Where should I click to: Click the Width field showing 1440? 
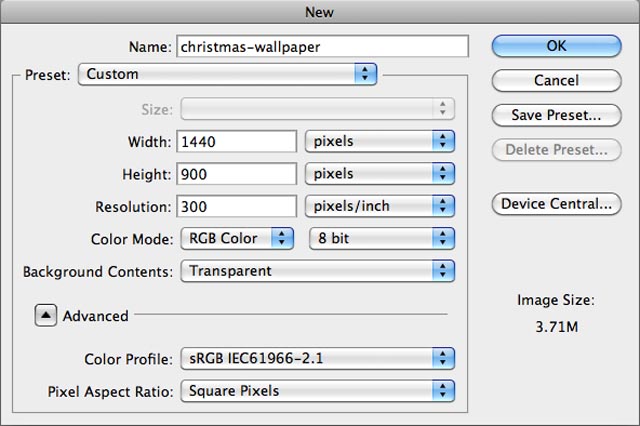click(237, 142)
